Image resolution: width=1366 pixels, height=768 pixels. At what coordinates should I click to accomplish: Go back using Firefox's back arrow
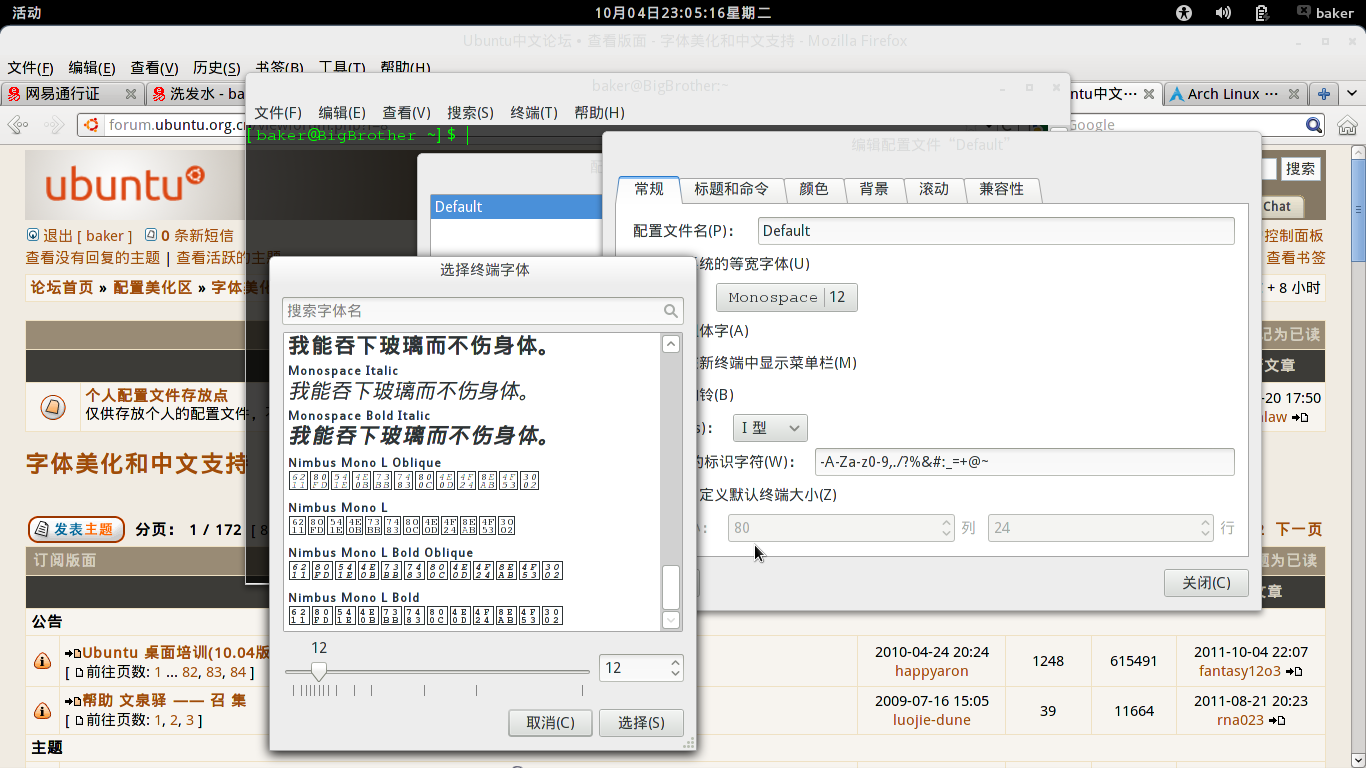[18, 125]
